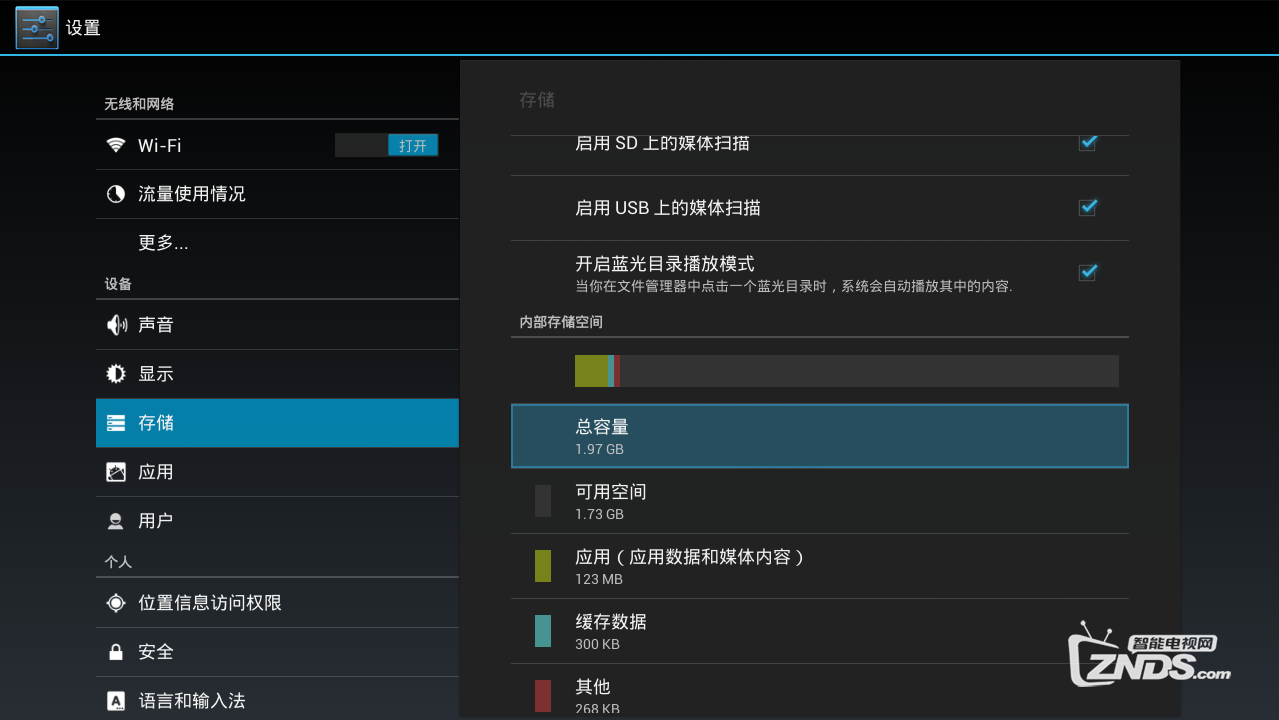Toggle SD media scanning checkbox

(1088, 143)
